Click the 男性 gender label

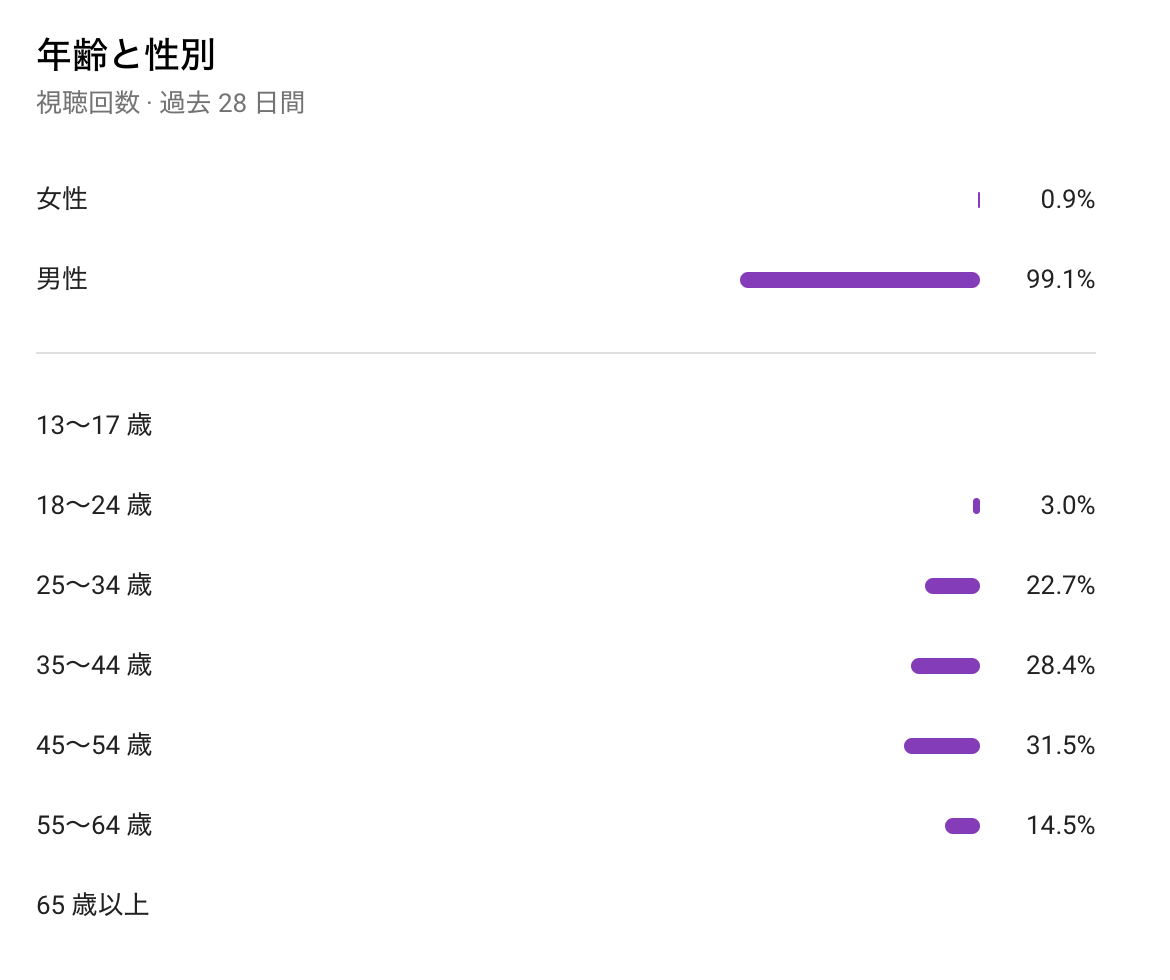click(62, 279)
